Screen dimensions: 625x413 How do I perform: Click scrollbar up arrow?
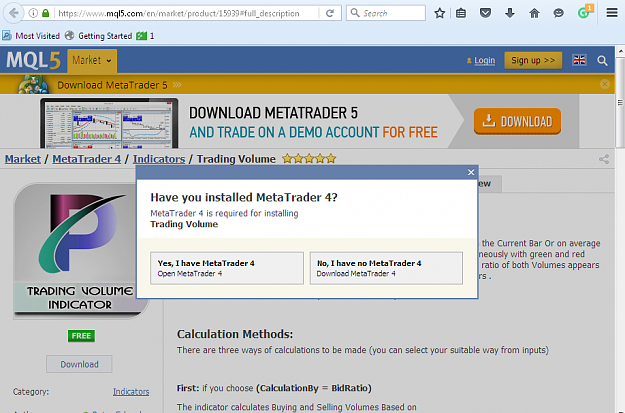(621, 52)
